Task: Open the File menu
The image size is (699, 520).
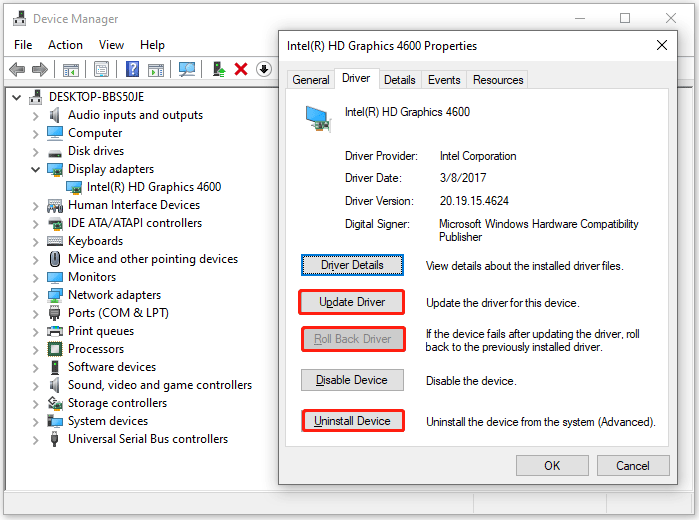Action: (23, 45)
